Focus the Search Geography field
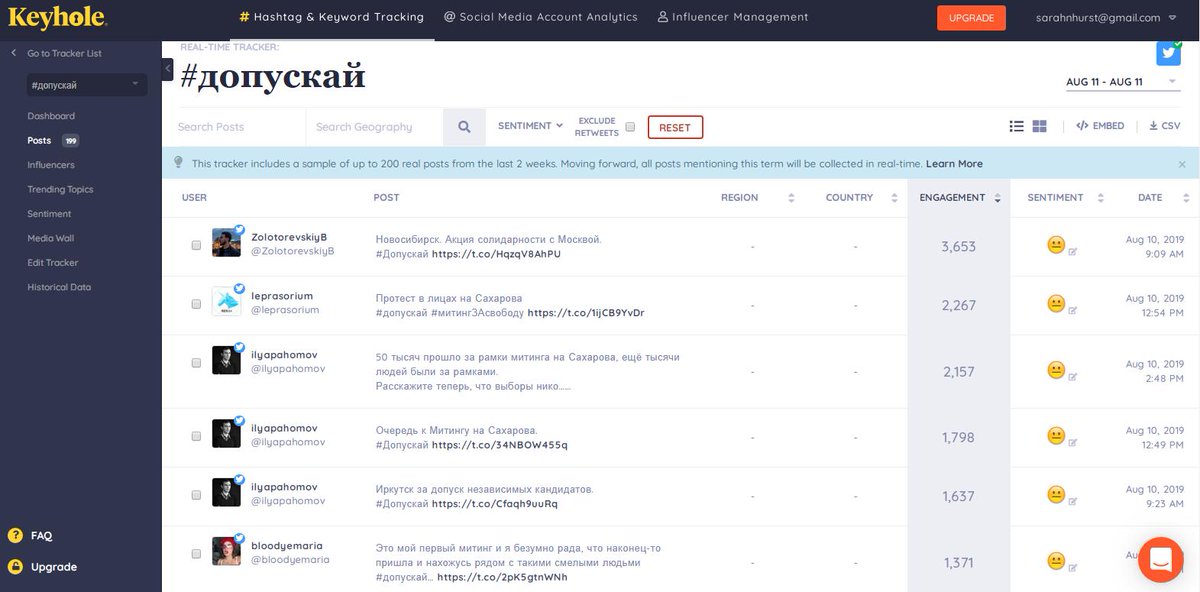 pyautogui.click(x=374, y=127)
